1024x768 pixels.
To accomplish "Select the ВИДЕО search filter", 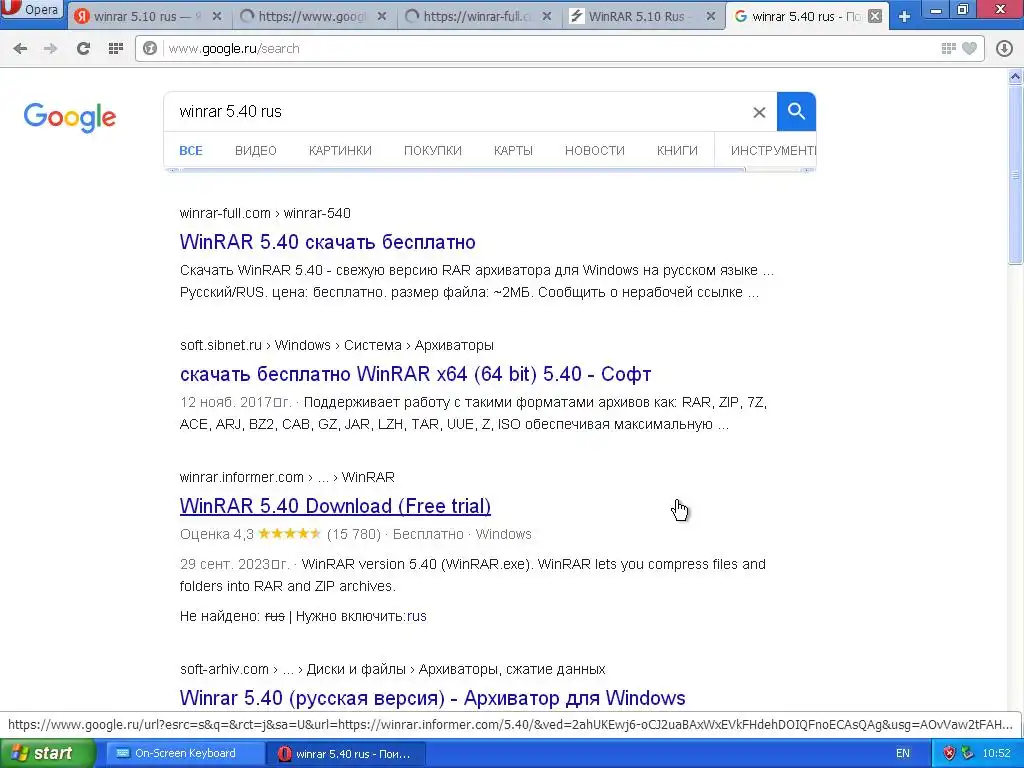I will pos(255,151).
